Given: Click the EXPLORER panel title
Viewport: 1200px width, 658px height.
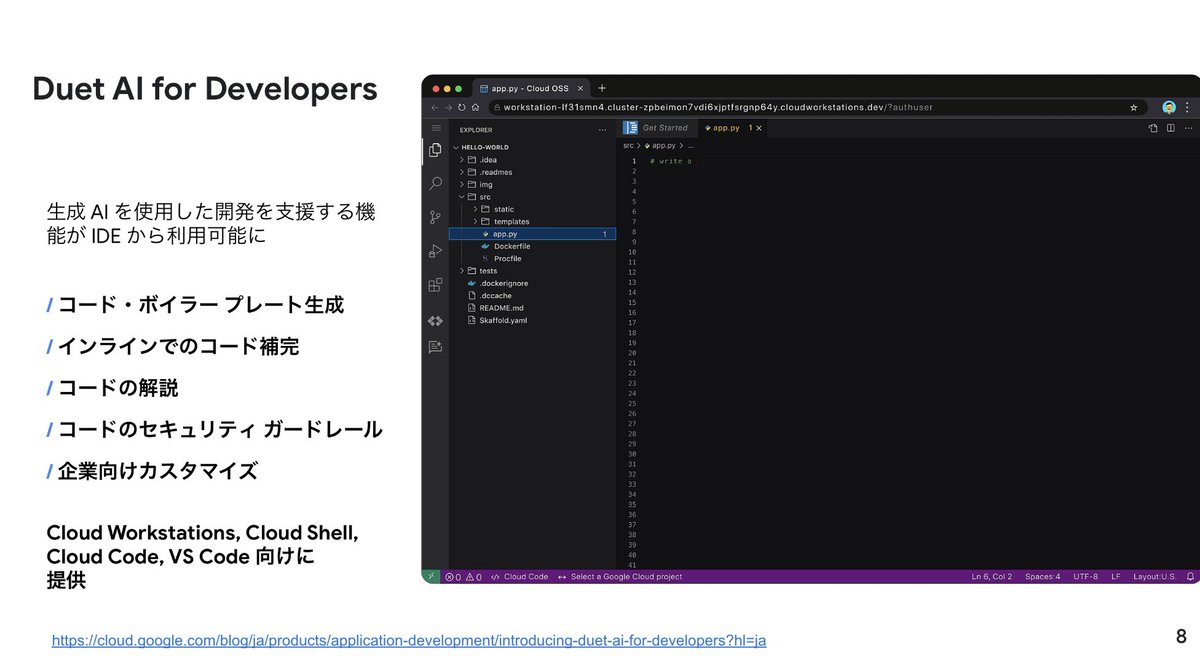Looking at the screenshot, I should click(476, 129).
